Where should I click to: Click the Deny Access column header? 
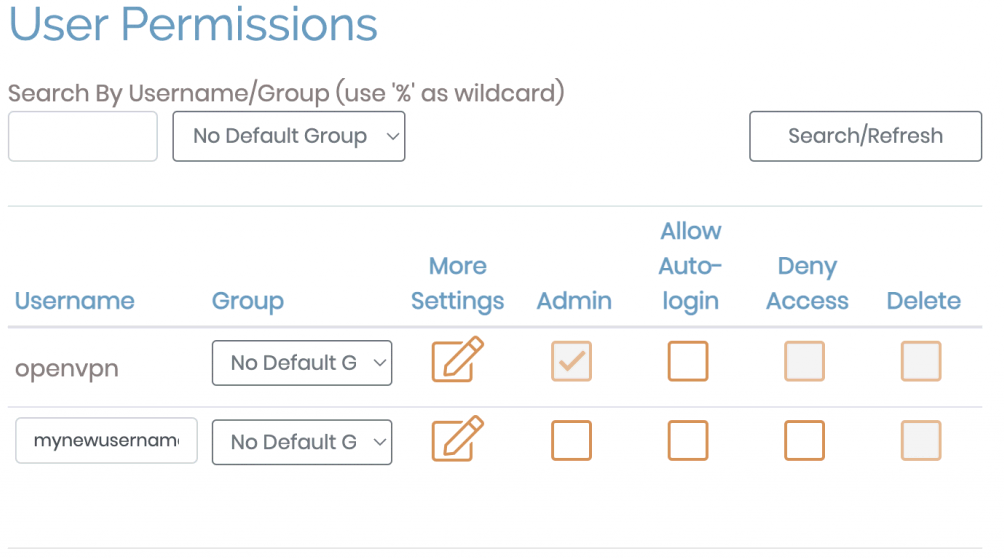[807, 284]
